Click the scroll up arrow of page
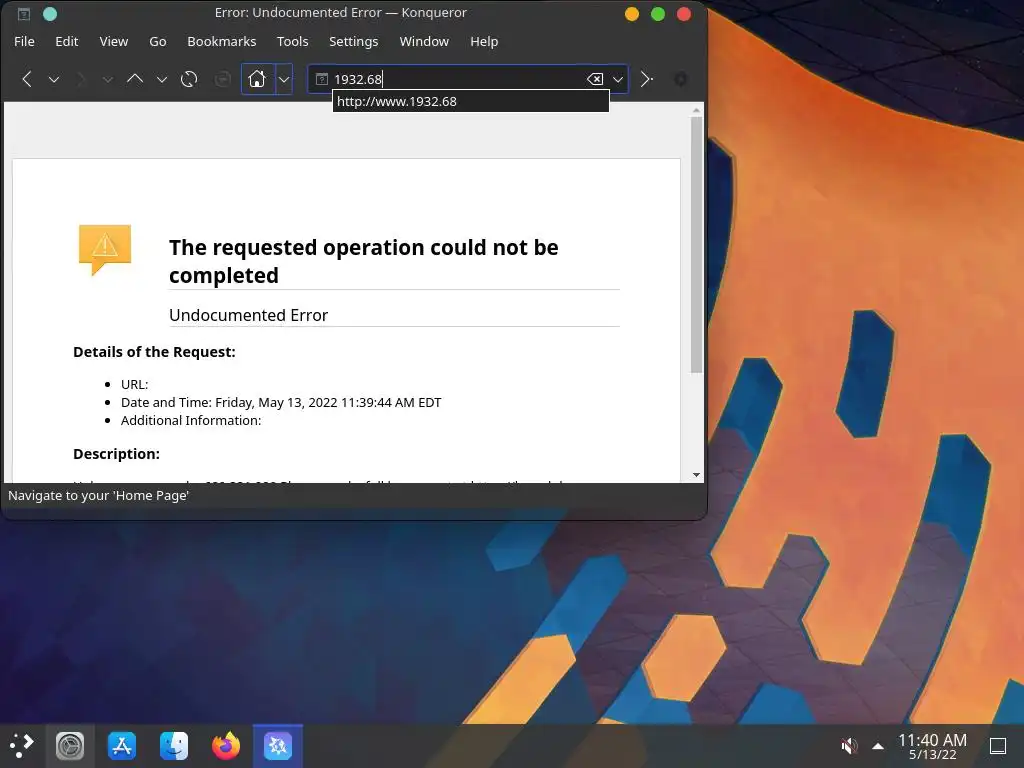 tap(696, 110)
